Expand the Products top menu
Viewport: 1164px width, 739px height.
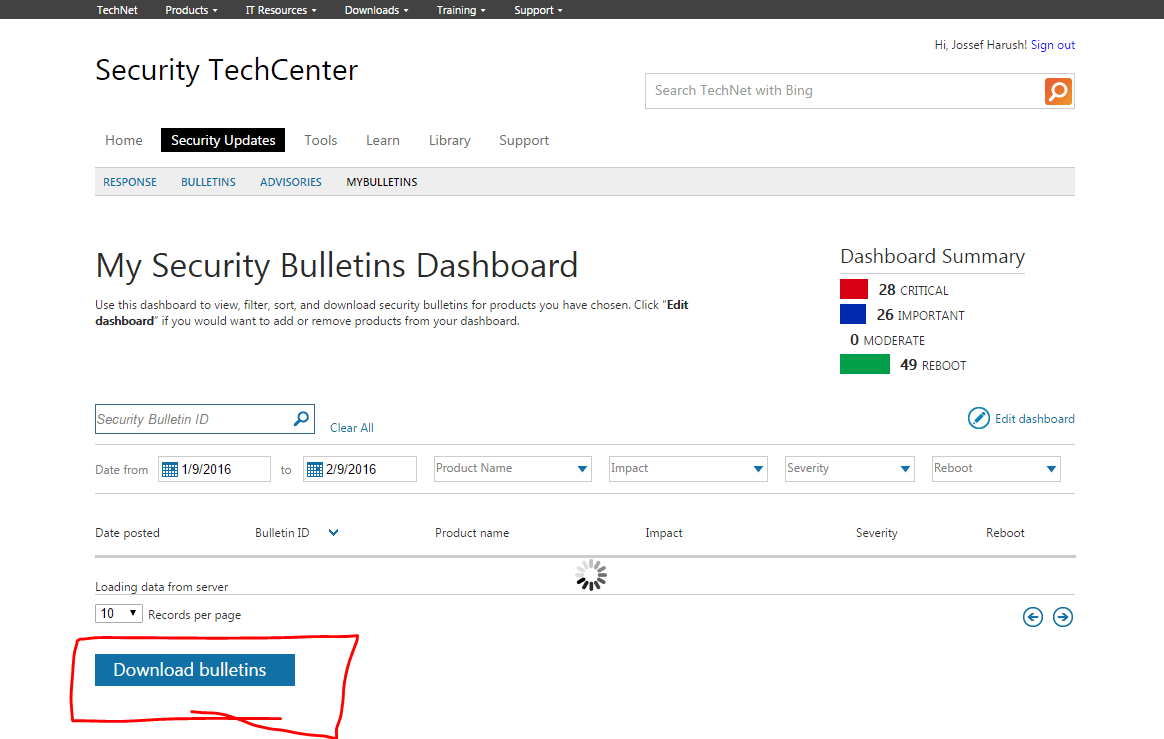192,10
